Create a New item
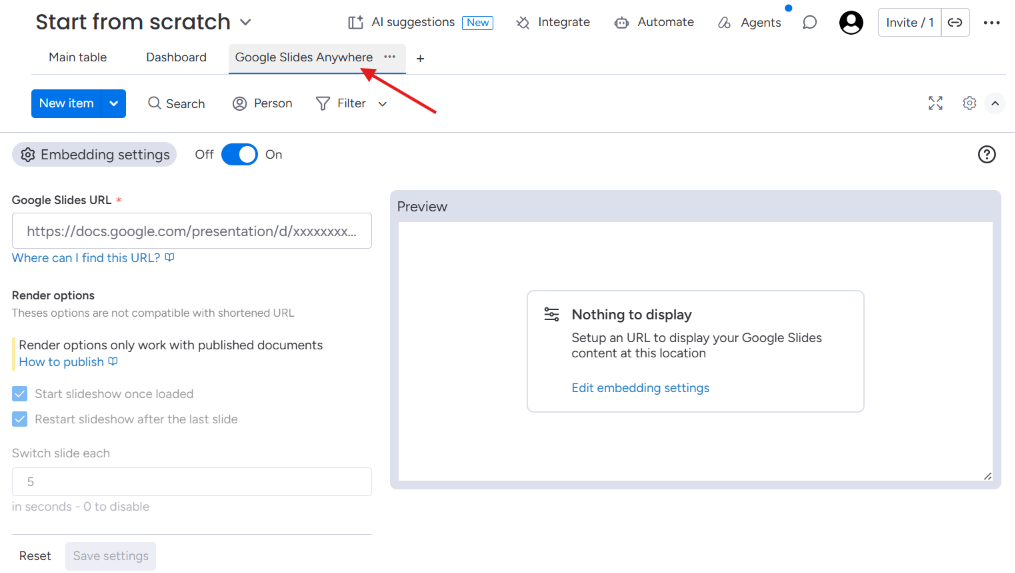 point(66,104)
